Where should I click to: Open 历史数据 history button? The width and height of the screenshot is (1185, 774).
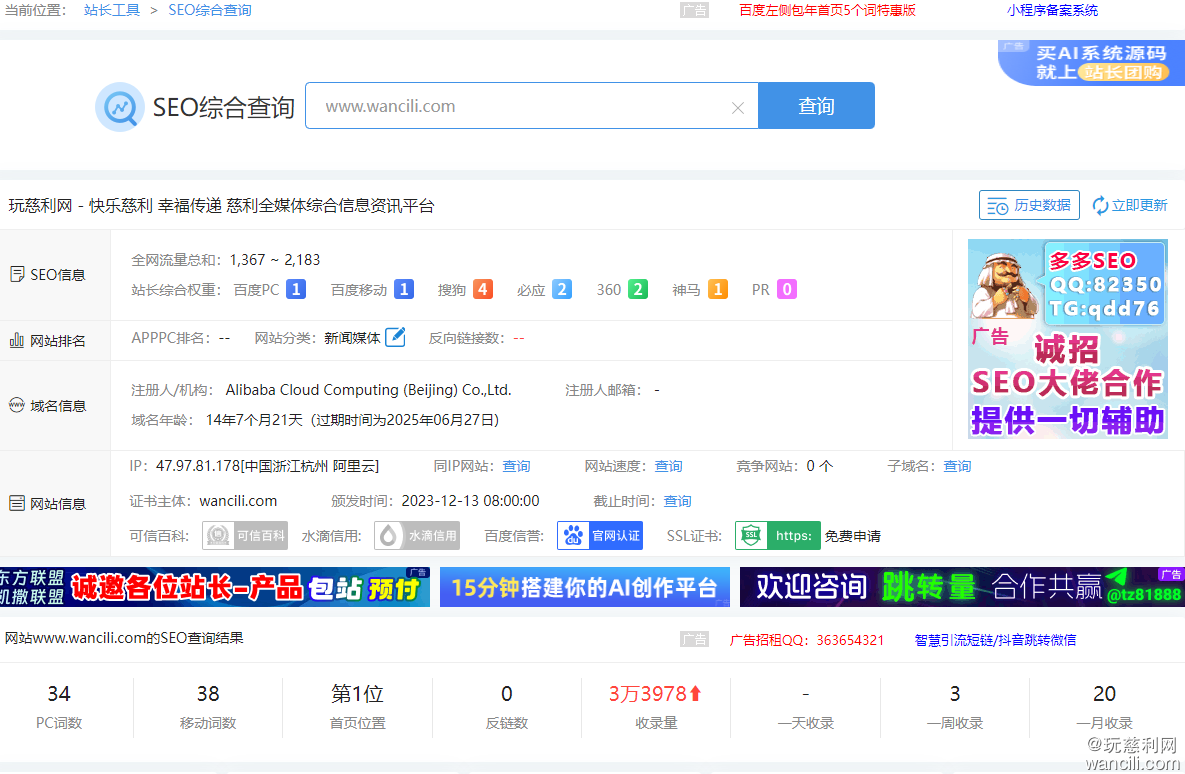[1029, 205]
